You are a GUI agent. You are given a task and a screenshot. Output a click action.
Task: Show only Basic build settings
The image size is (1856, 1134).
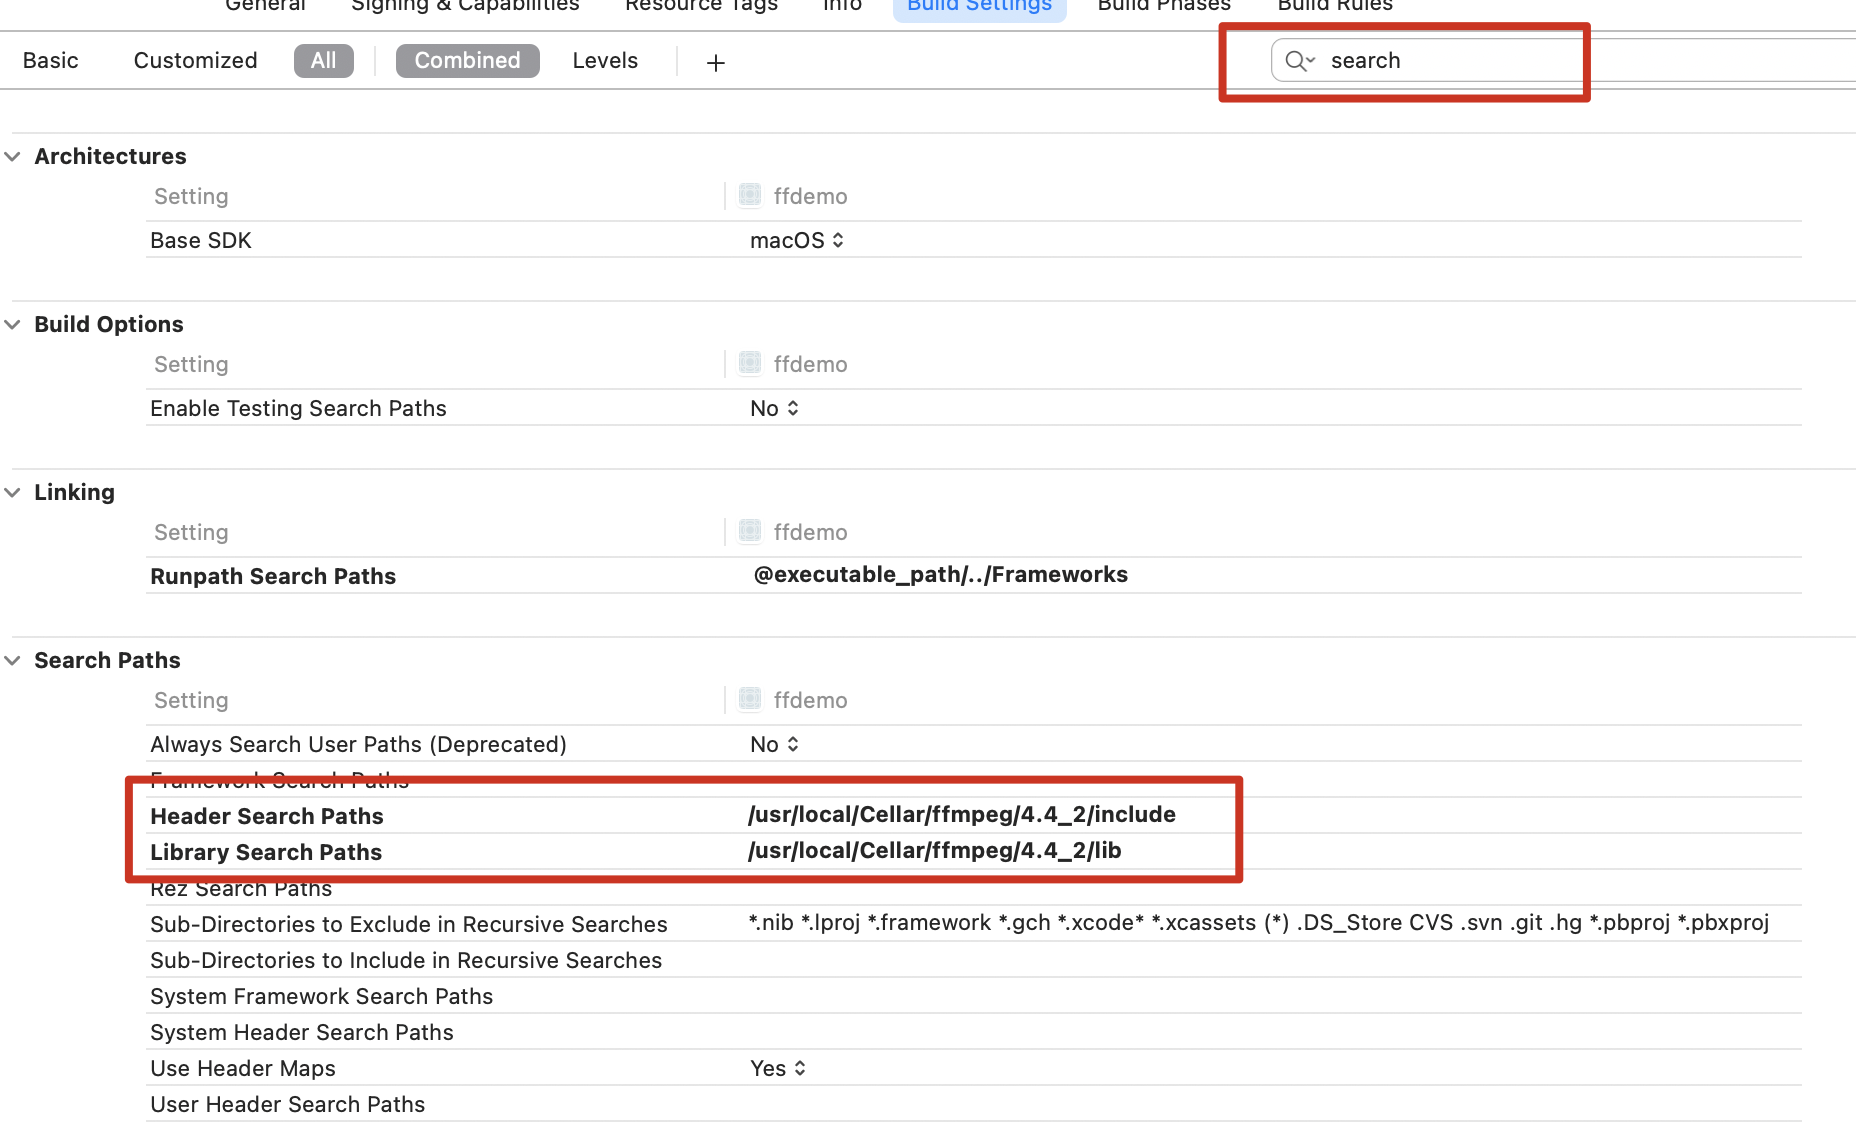click(x=51, y=61)
